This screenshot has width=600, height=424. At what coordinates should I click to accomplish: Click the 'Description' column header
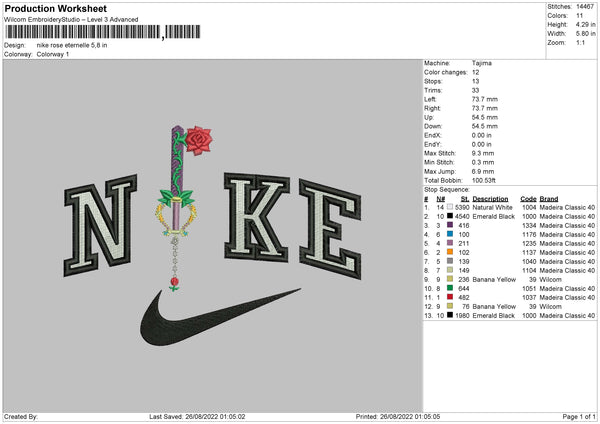click(490, 199)
